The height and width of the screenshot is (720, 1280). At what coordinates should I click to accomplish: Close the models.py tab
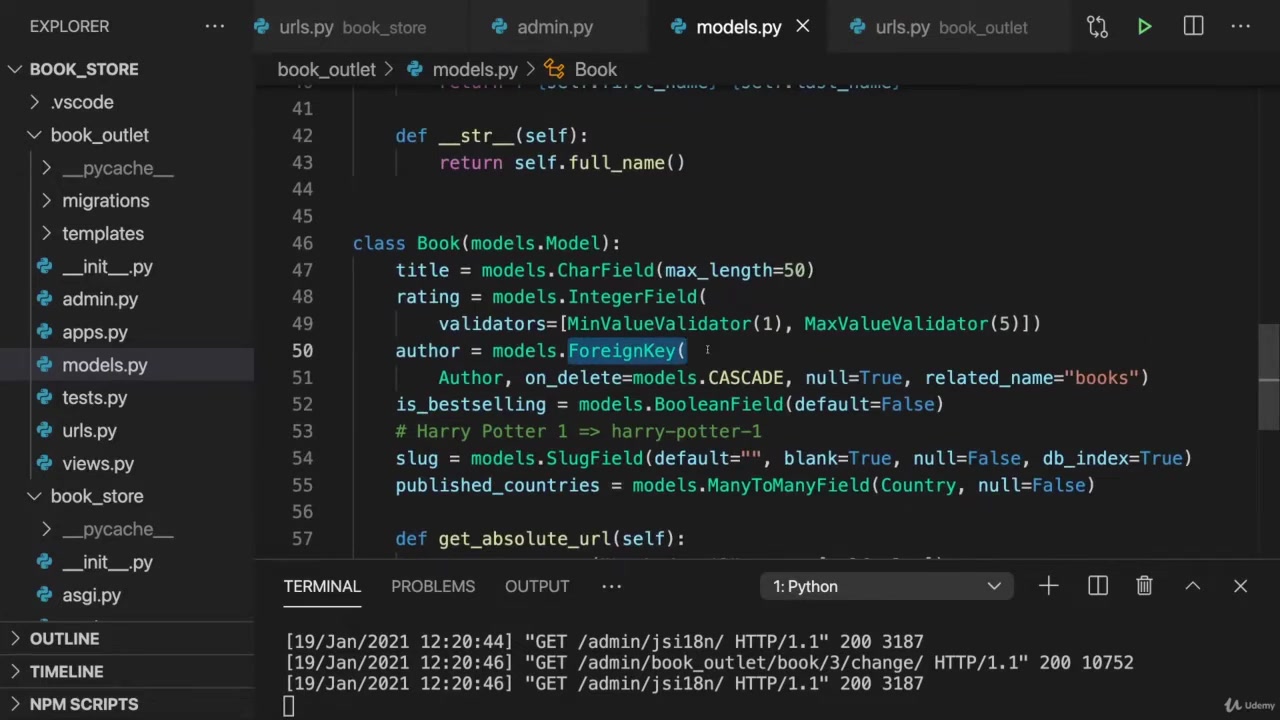coord(802,27)
